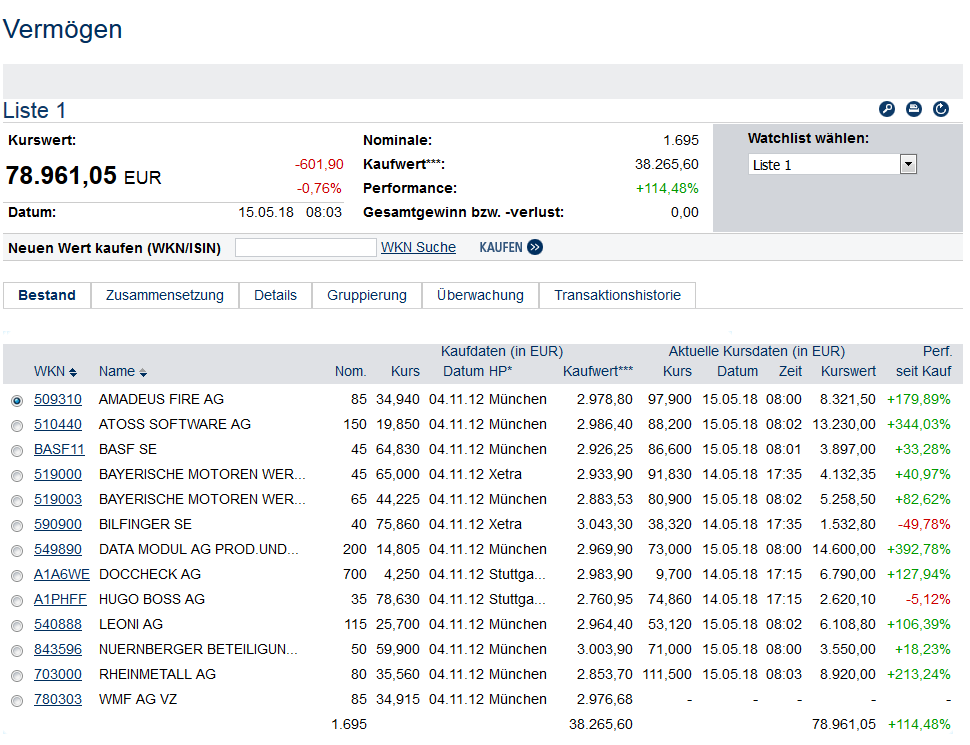Switch to the Zusammensetzung tab
This screenshot has width=970, height=745.
165,295
